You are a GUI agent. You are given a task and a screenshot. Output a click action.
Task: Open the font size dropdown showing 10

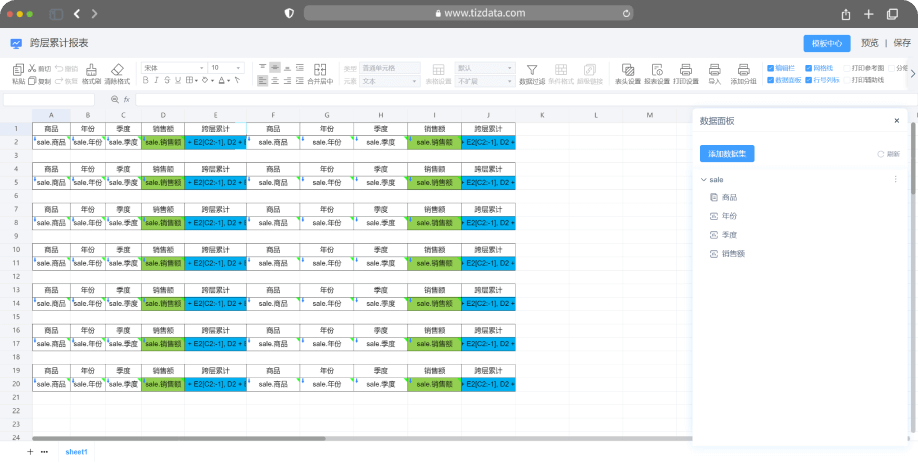(227, 68)
